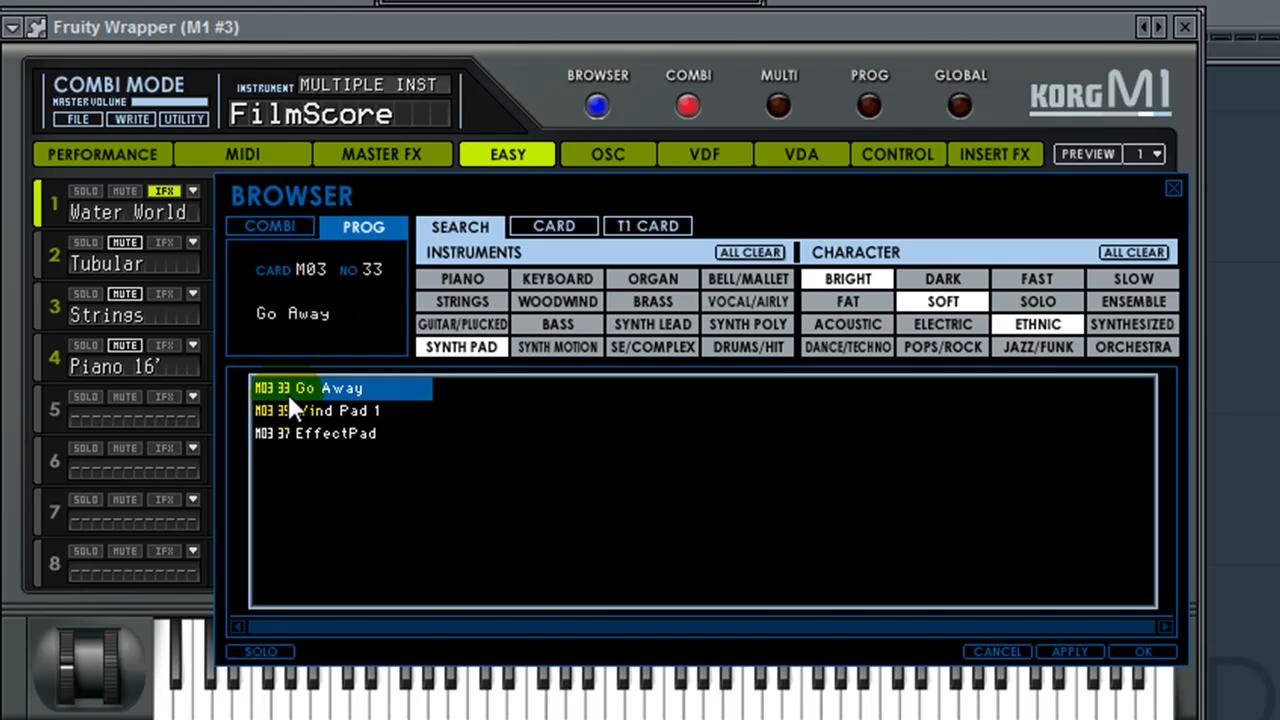Switch to the INSERT FX tab

(x=995, y=154)
